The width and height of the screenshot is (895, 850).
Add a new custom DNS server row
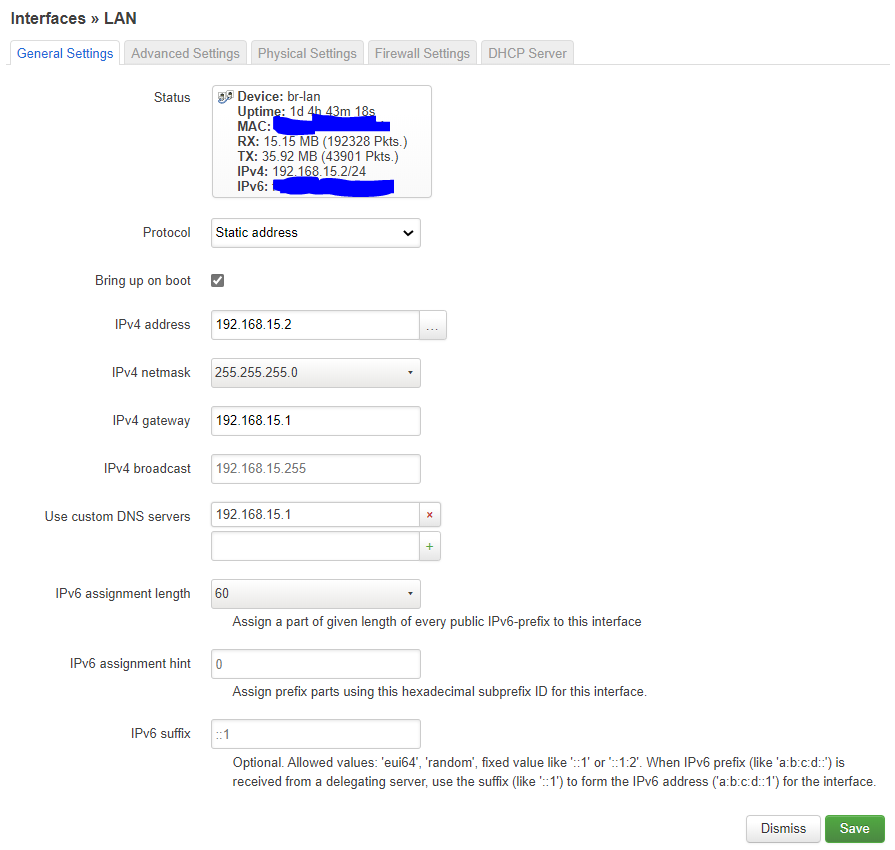[430, 546]
